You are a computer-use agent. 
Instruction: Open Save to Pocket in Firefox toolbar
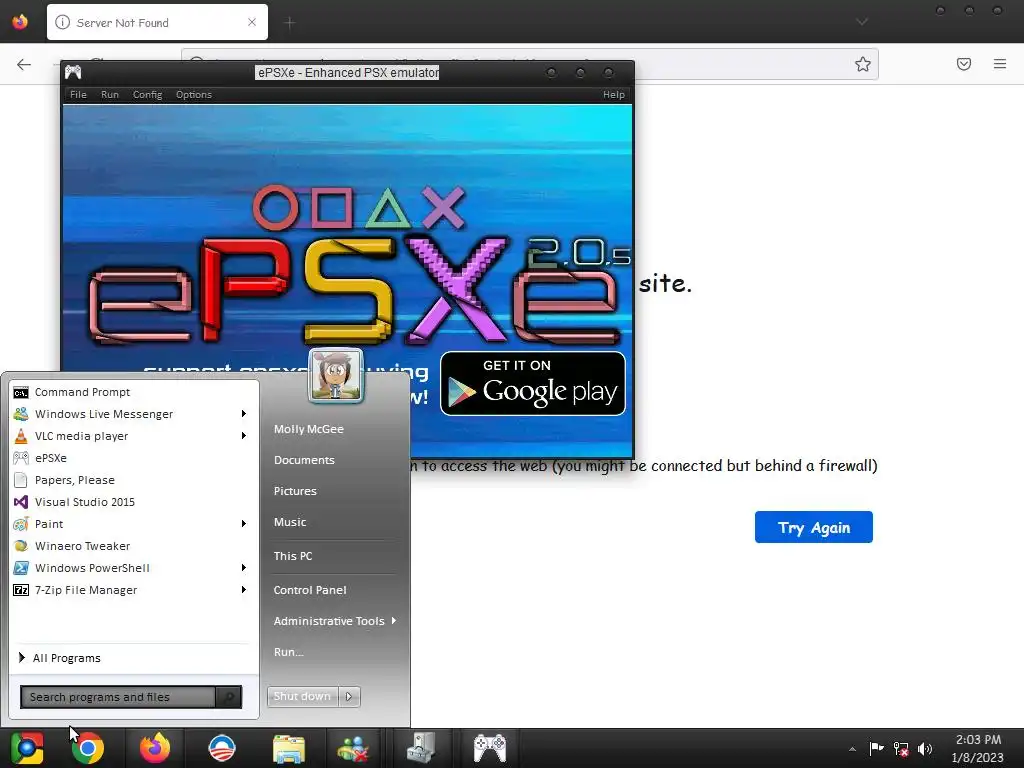coord(964,64)
